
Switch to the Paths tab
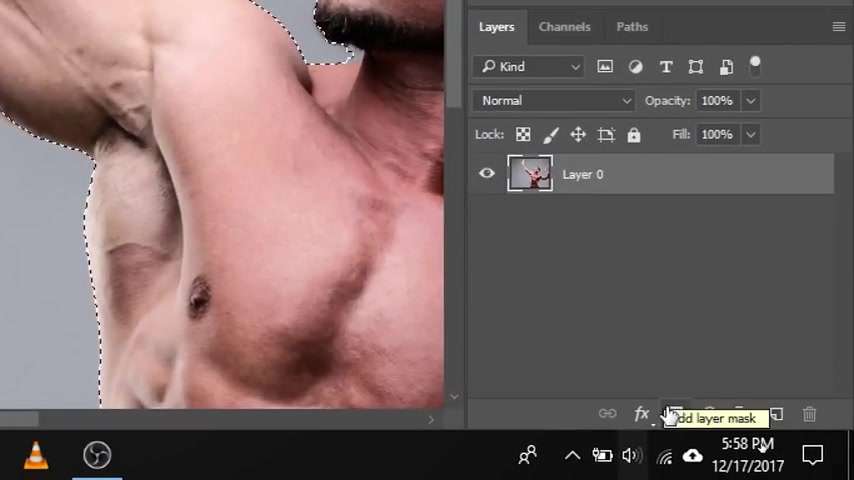point(632,27)
